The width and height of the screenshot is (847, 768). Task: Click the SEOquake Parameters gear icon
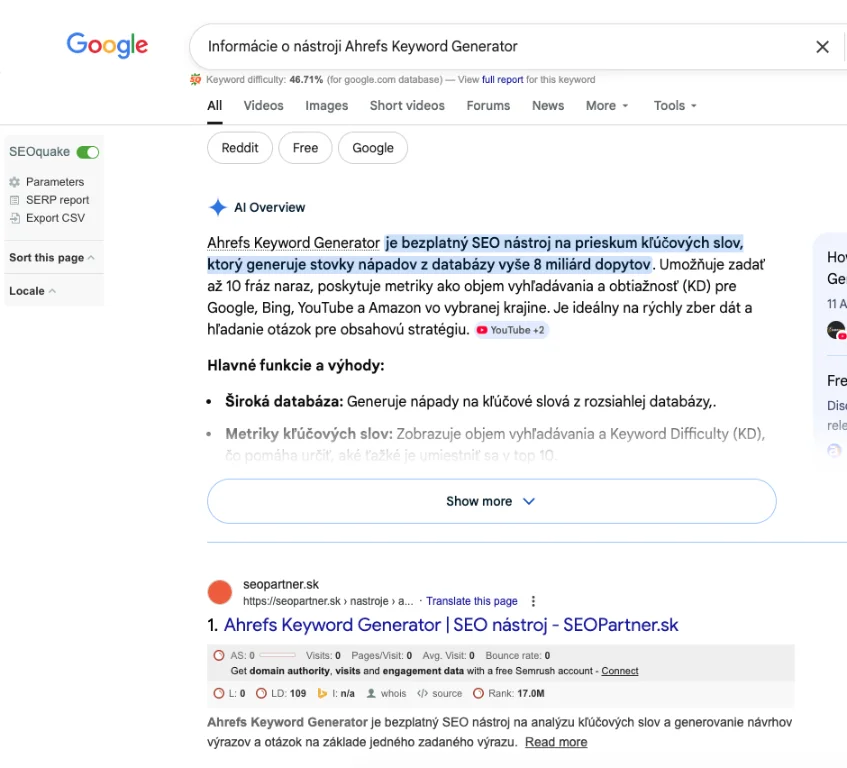(15, 182)
